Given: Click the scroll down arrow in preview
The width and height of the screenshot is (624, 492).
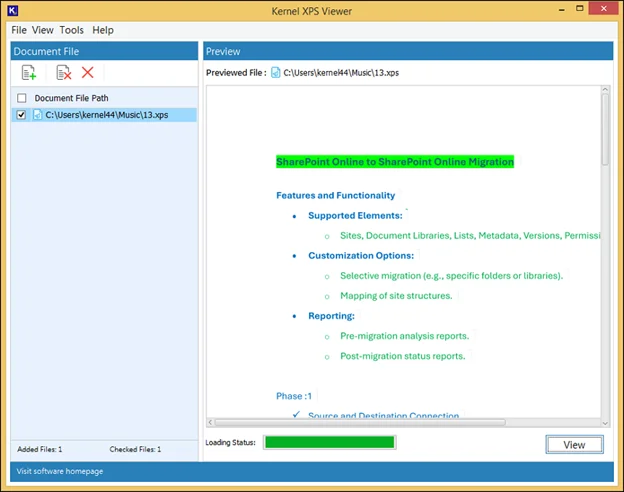Looking at the screenshot, I should 605,423.
